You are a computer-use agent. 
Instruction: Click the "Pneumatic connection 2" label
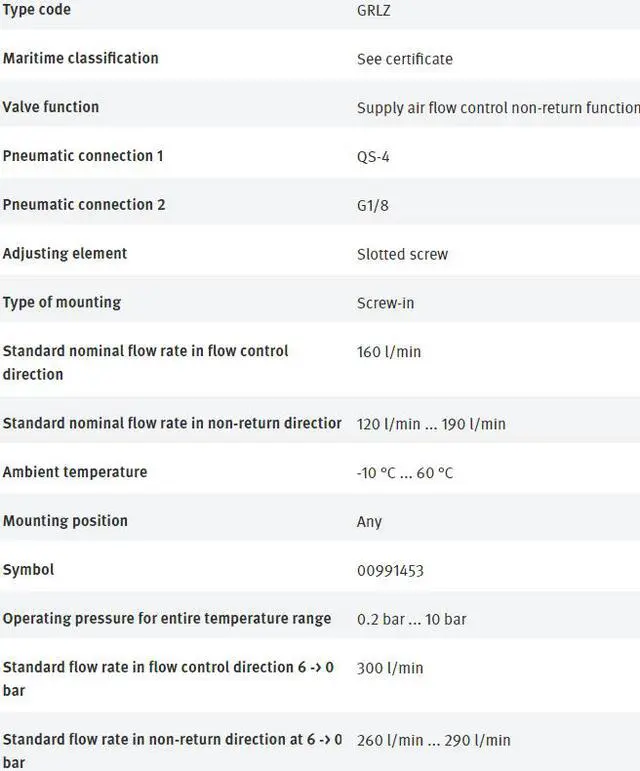[x=84, y=205]
